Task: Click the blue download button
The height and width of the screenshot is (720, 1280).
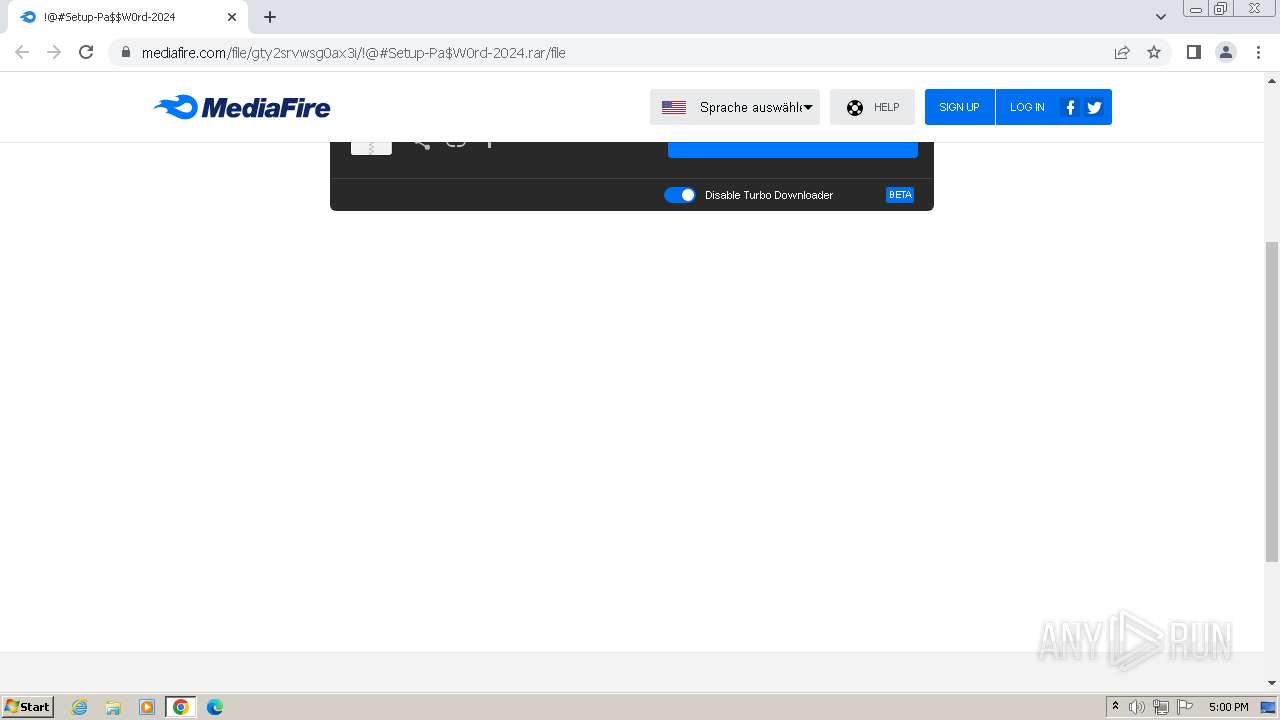Action: (x=793, y=150)
